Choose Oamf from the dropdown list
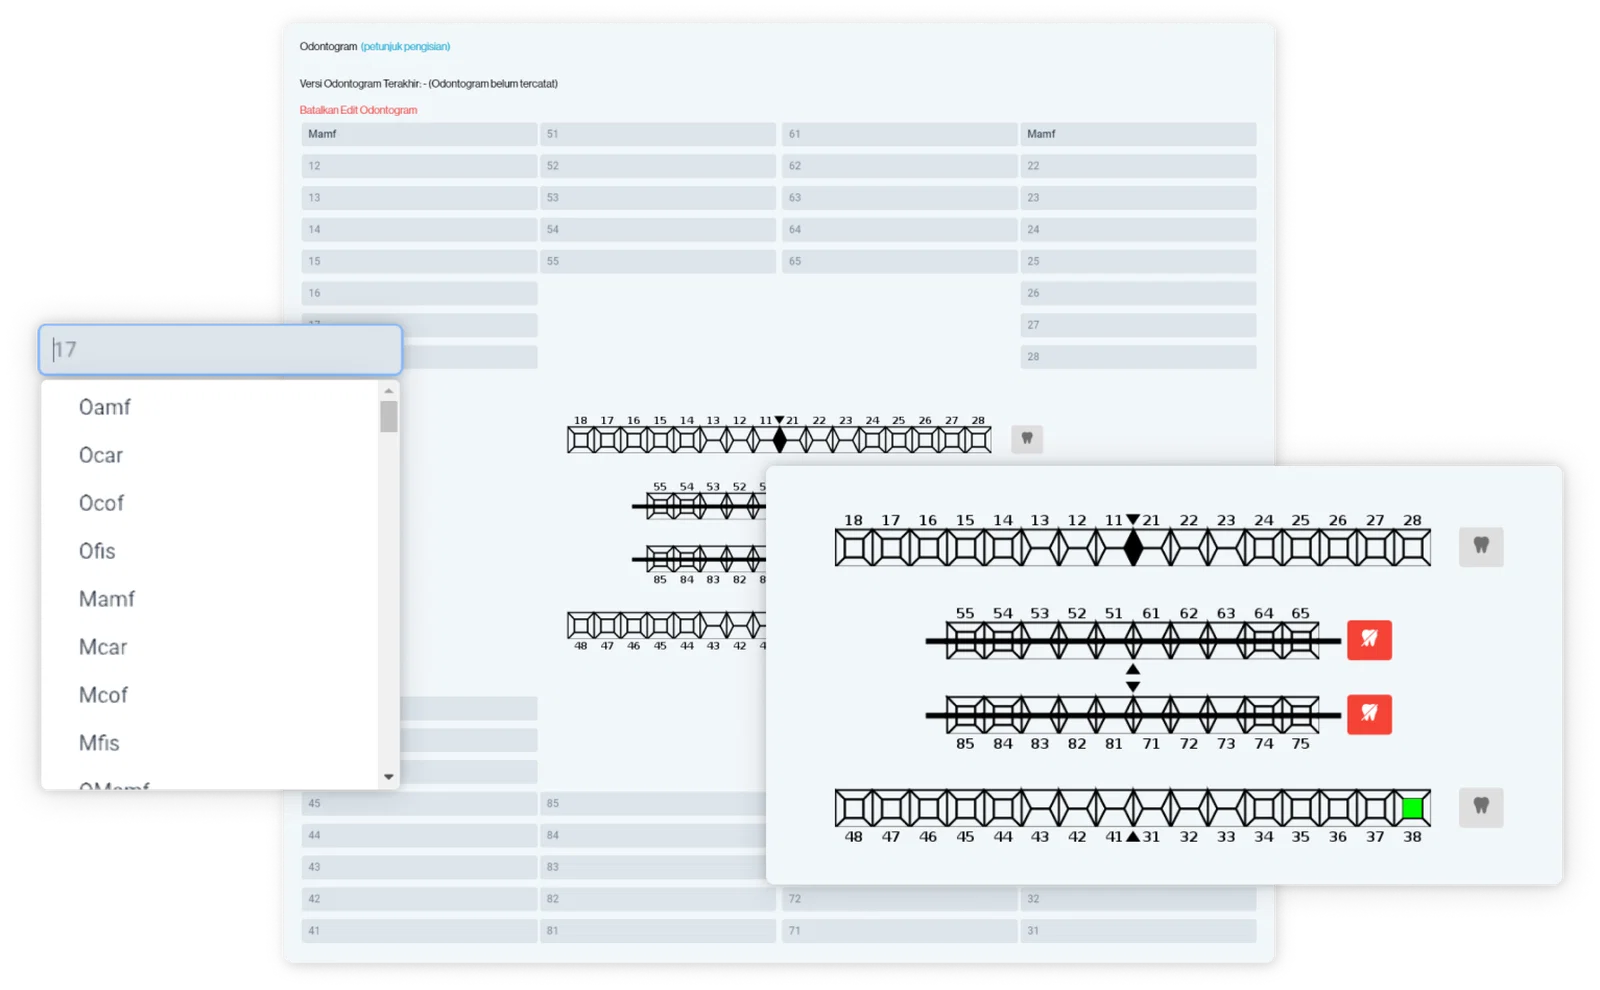The width and height of the screenshot is (1600, 990). (x=105, y=407)
